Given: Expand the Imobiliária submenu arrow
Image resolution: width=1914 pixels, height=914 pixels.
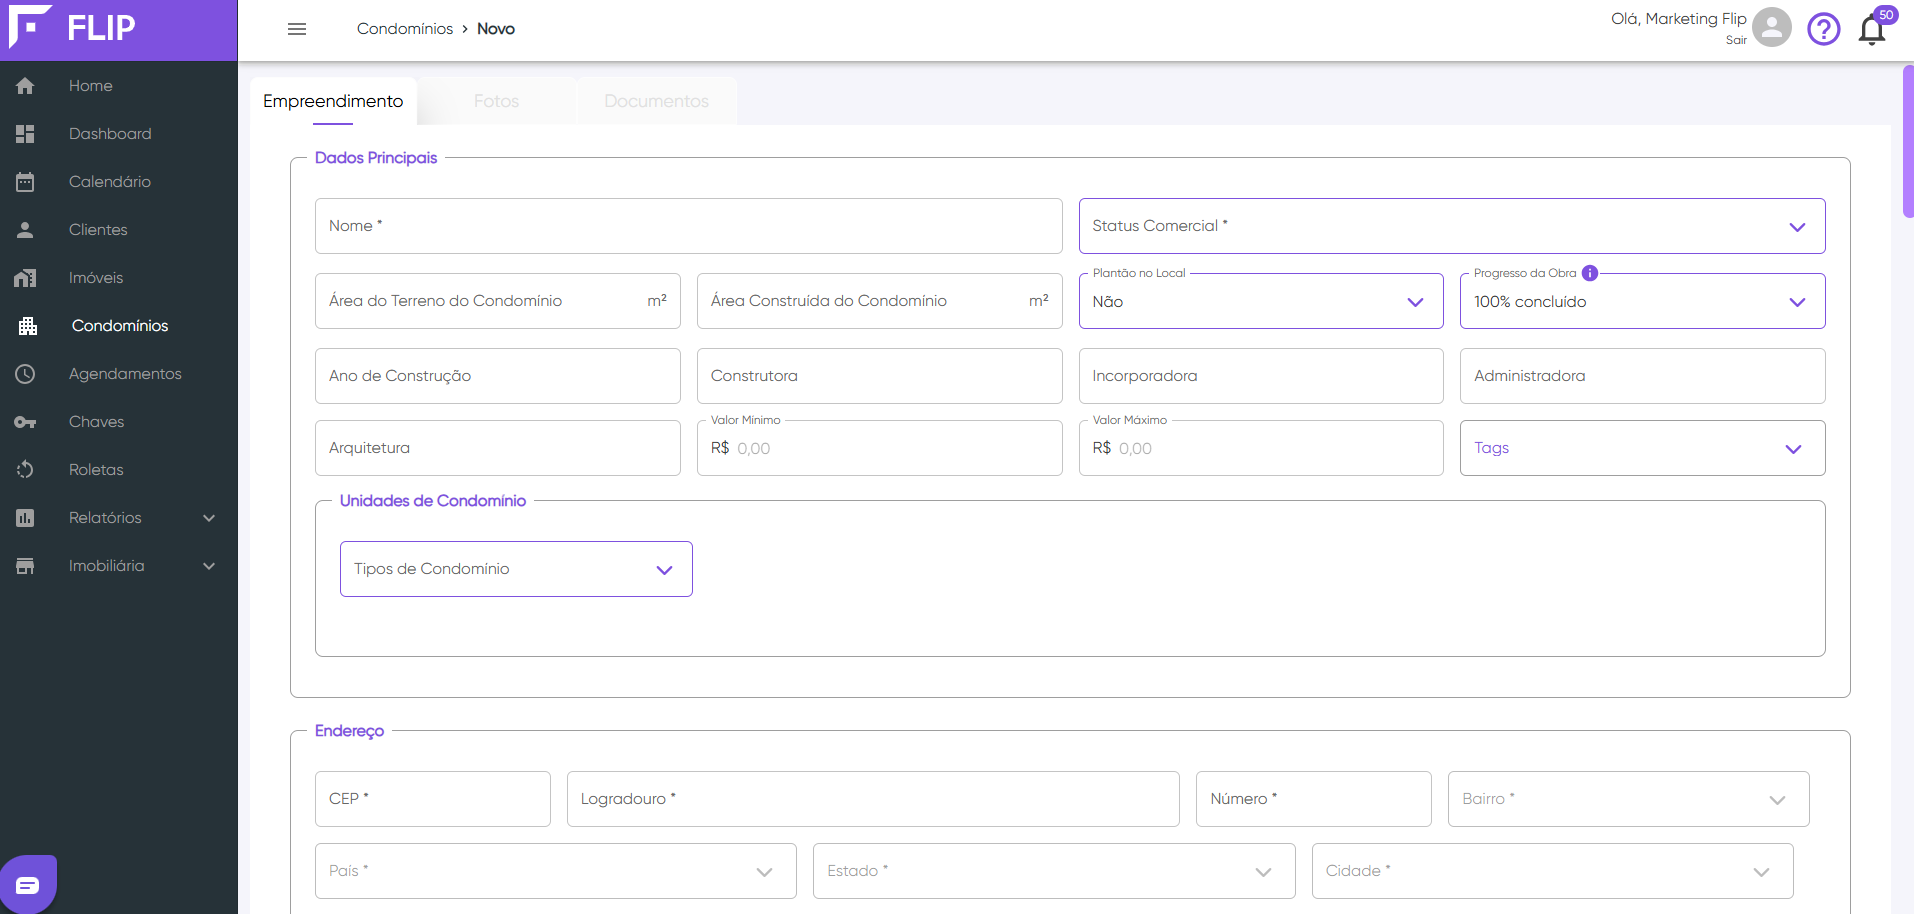Looking at the screenshot, I should pyautogui.click(x=209, y=566).
